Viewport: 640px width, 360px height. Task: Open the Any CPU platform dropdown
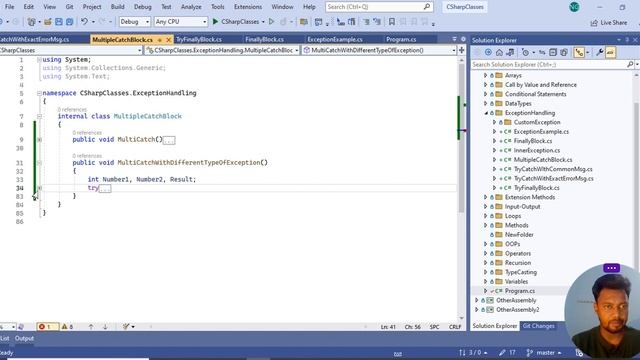[x=181, y=22]
